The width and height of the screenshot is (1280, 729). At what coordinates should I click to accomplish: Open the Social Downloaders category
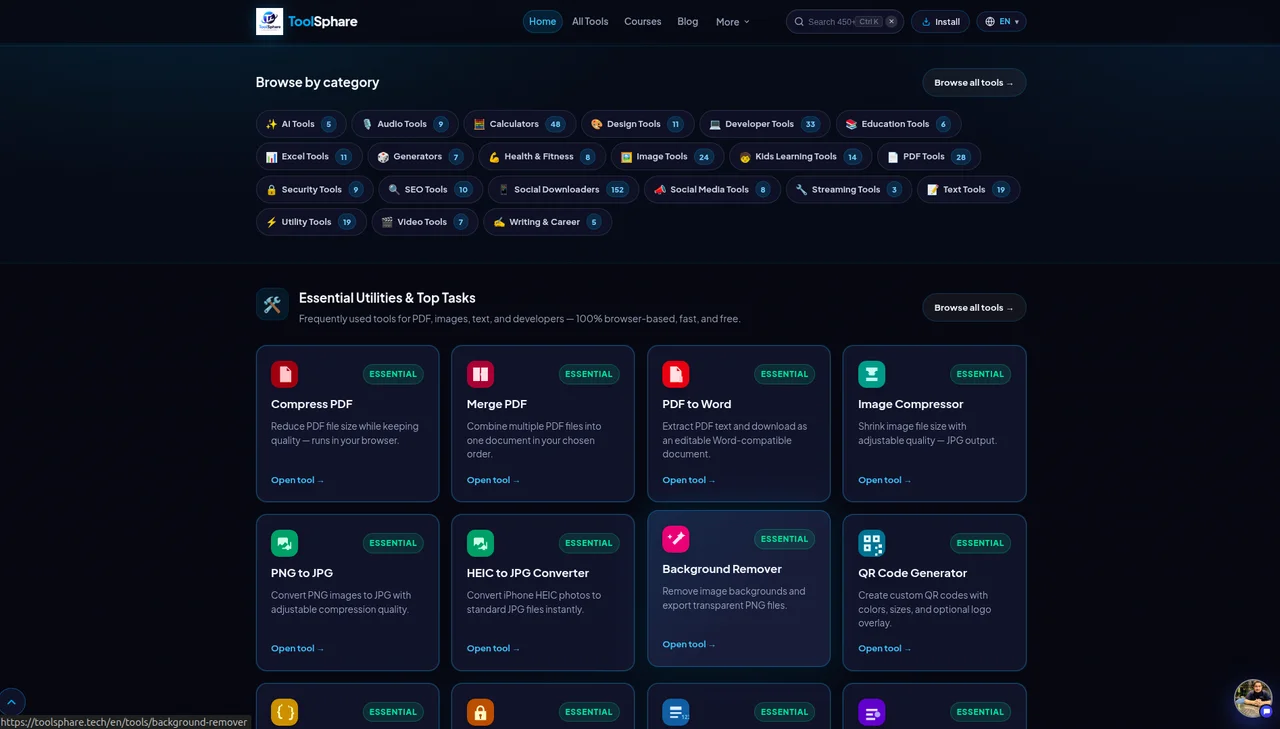click(x=564, y=190)
